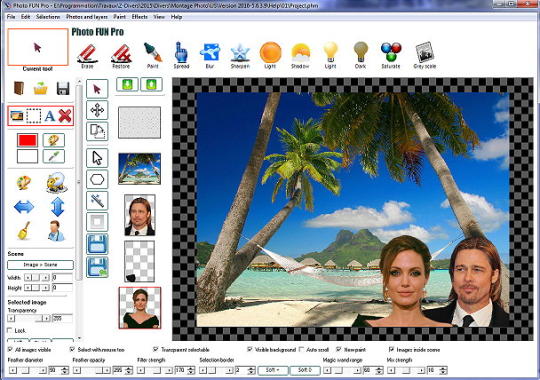Select the man portrait layer thumbnail
Screen dimensions: 540x380
pos(140,215)
